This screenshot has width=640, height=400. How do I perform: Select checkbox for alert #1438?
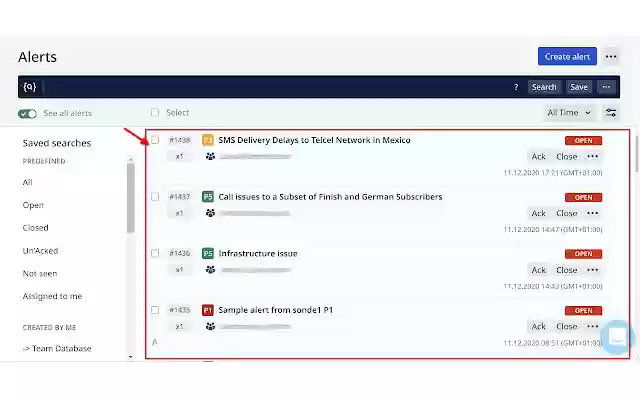tap(155, 140)
